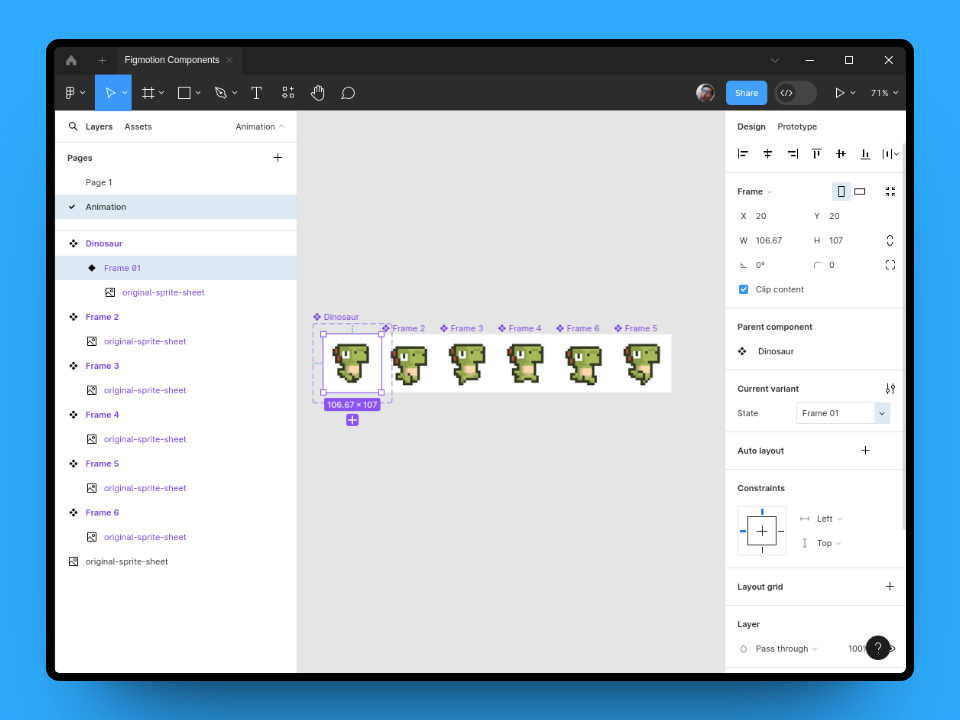Image resolution: width=960 pixels, height=720 pixels.
Task: Select Page 1 in pages list
Action: pyautogui.click(x=176, y=182)
